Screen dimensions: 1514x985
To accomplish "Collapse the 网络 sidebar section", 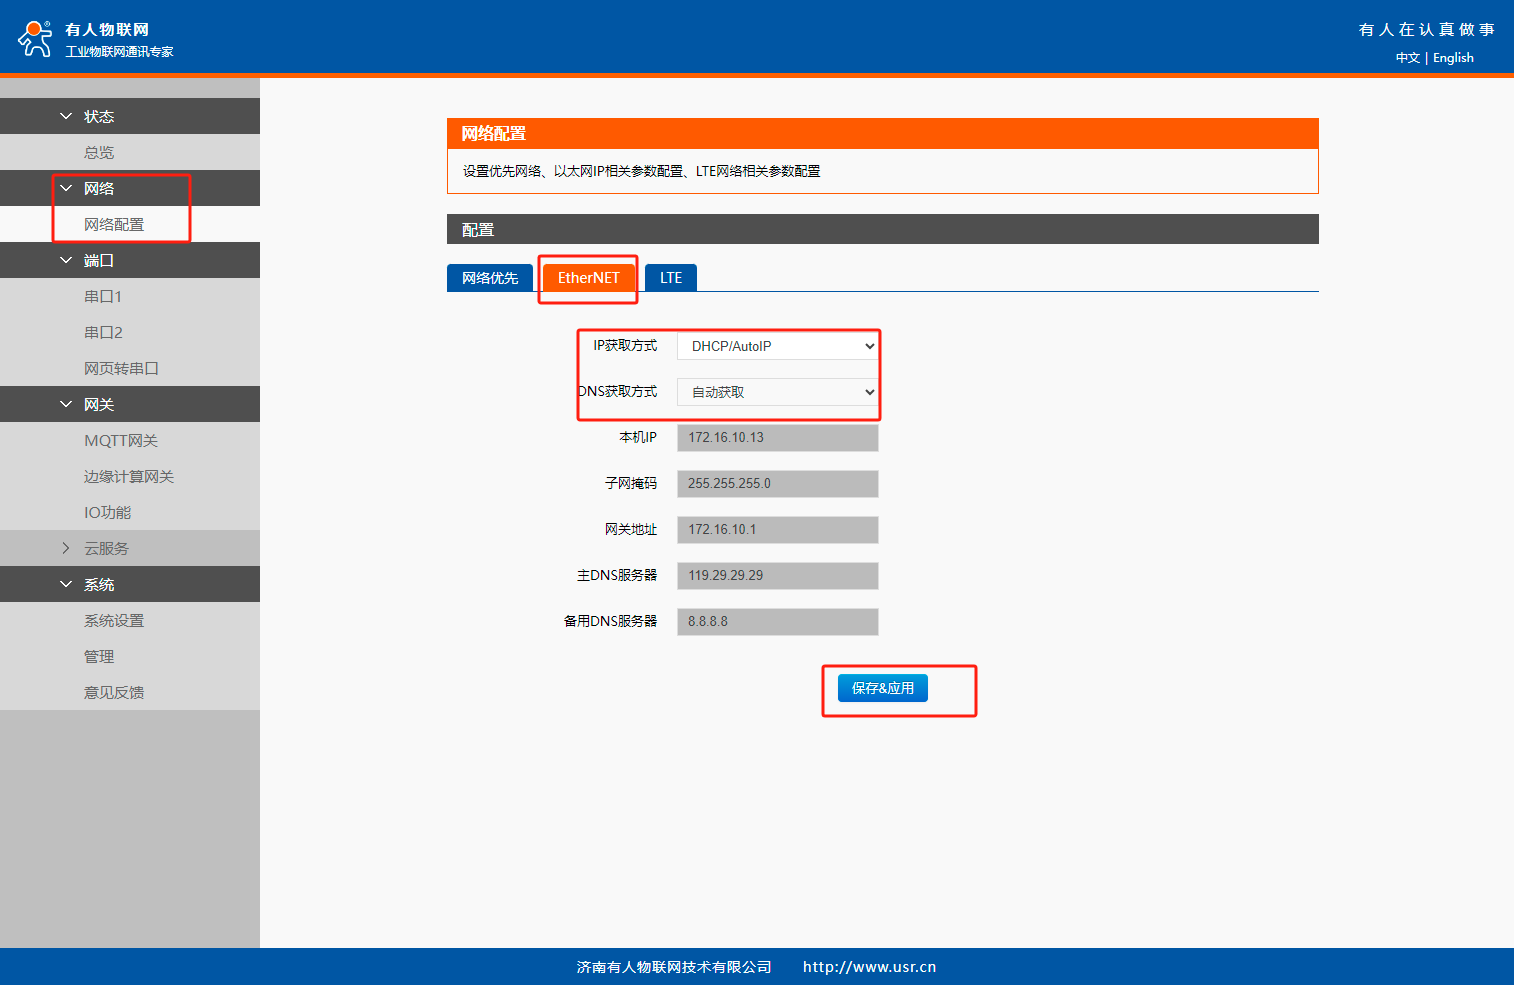I will pyautogui.click(x=98, y=188).
